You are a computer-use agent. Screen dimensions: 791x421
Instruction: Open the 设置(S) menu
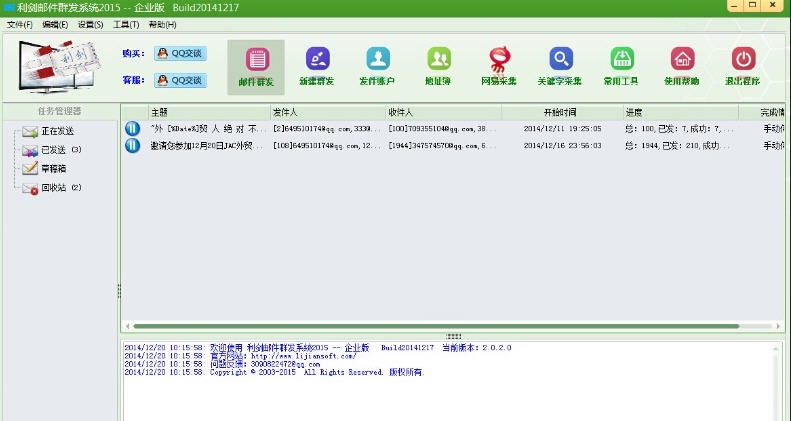pyautogui.click(x=90, y=25)
